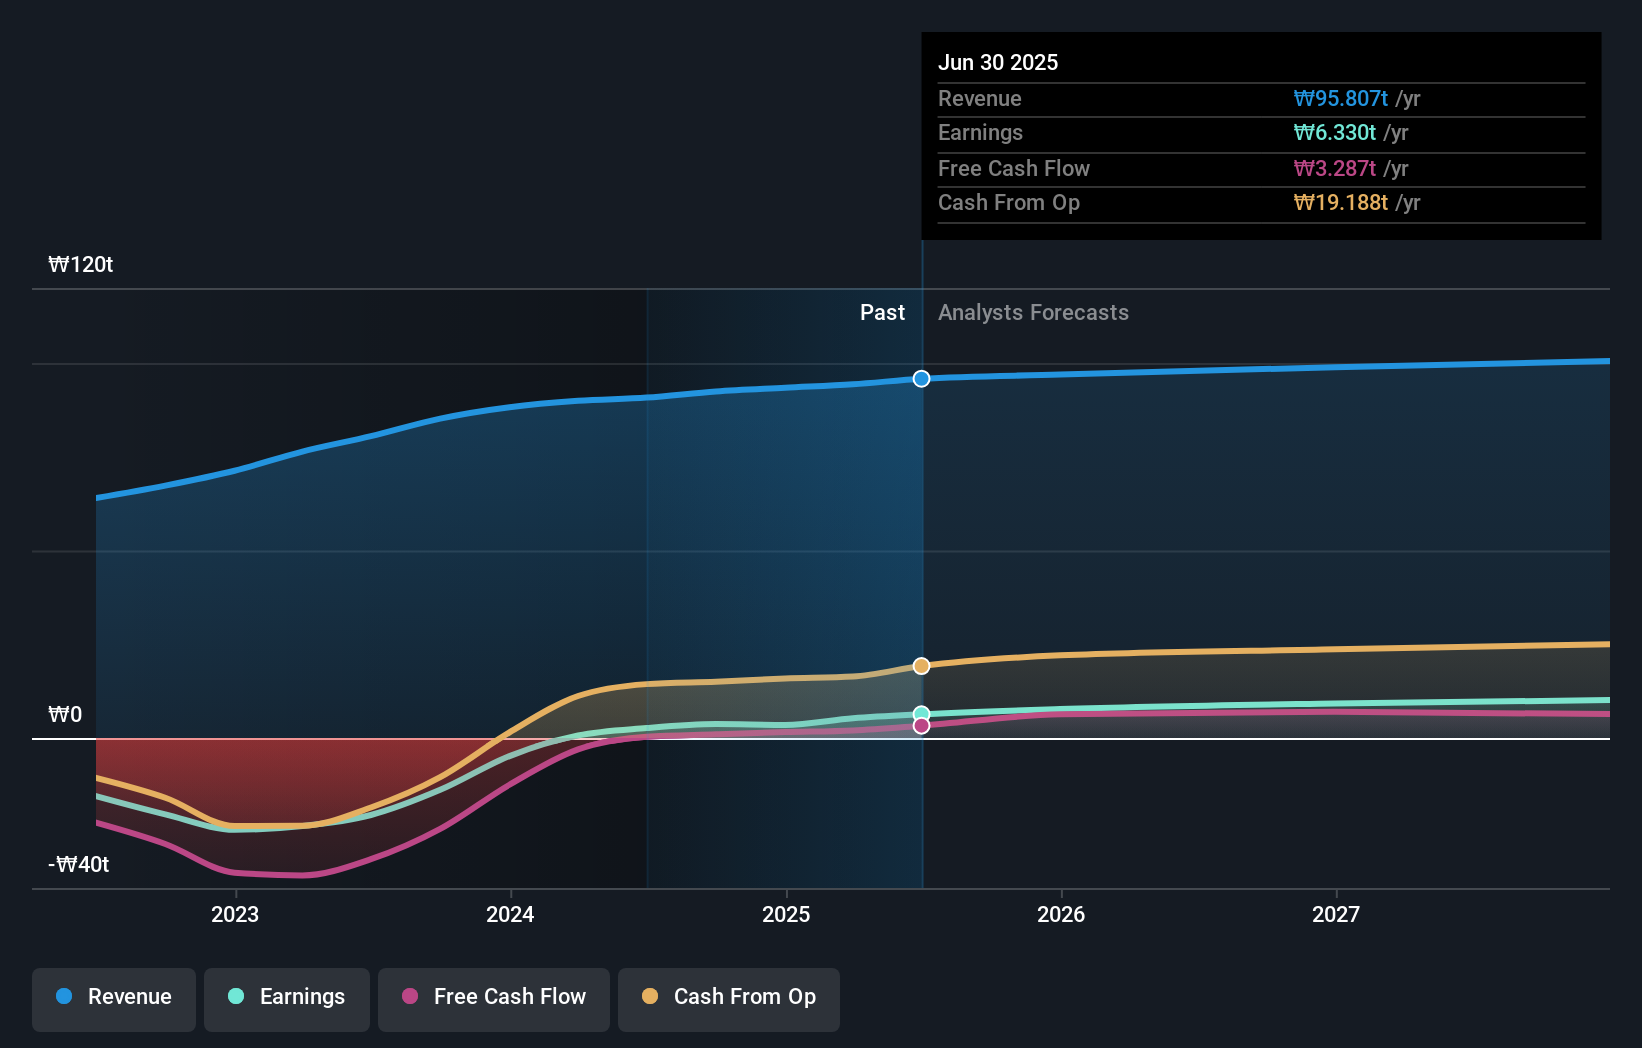Click the 2026 x-axis label
The height and width of the screenshot is (1048, 1642).
click(1061, 914)
